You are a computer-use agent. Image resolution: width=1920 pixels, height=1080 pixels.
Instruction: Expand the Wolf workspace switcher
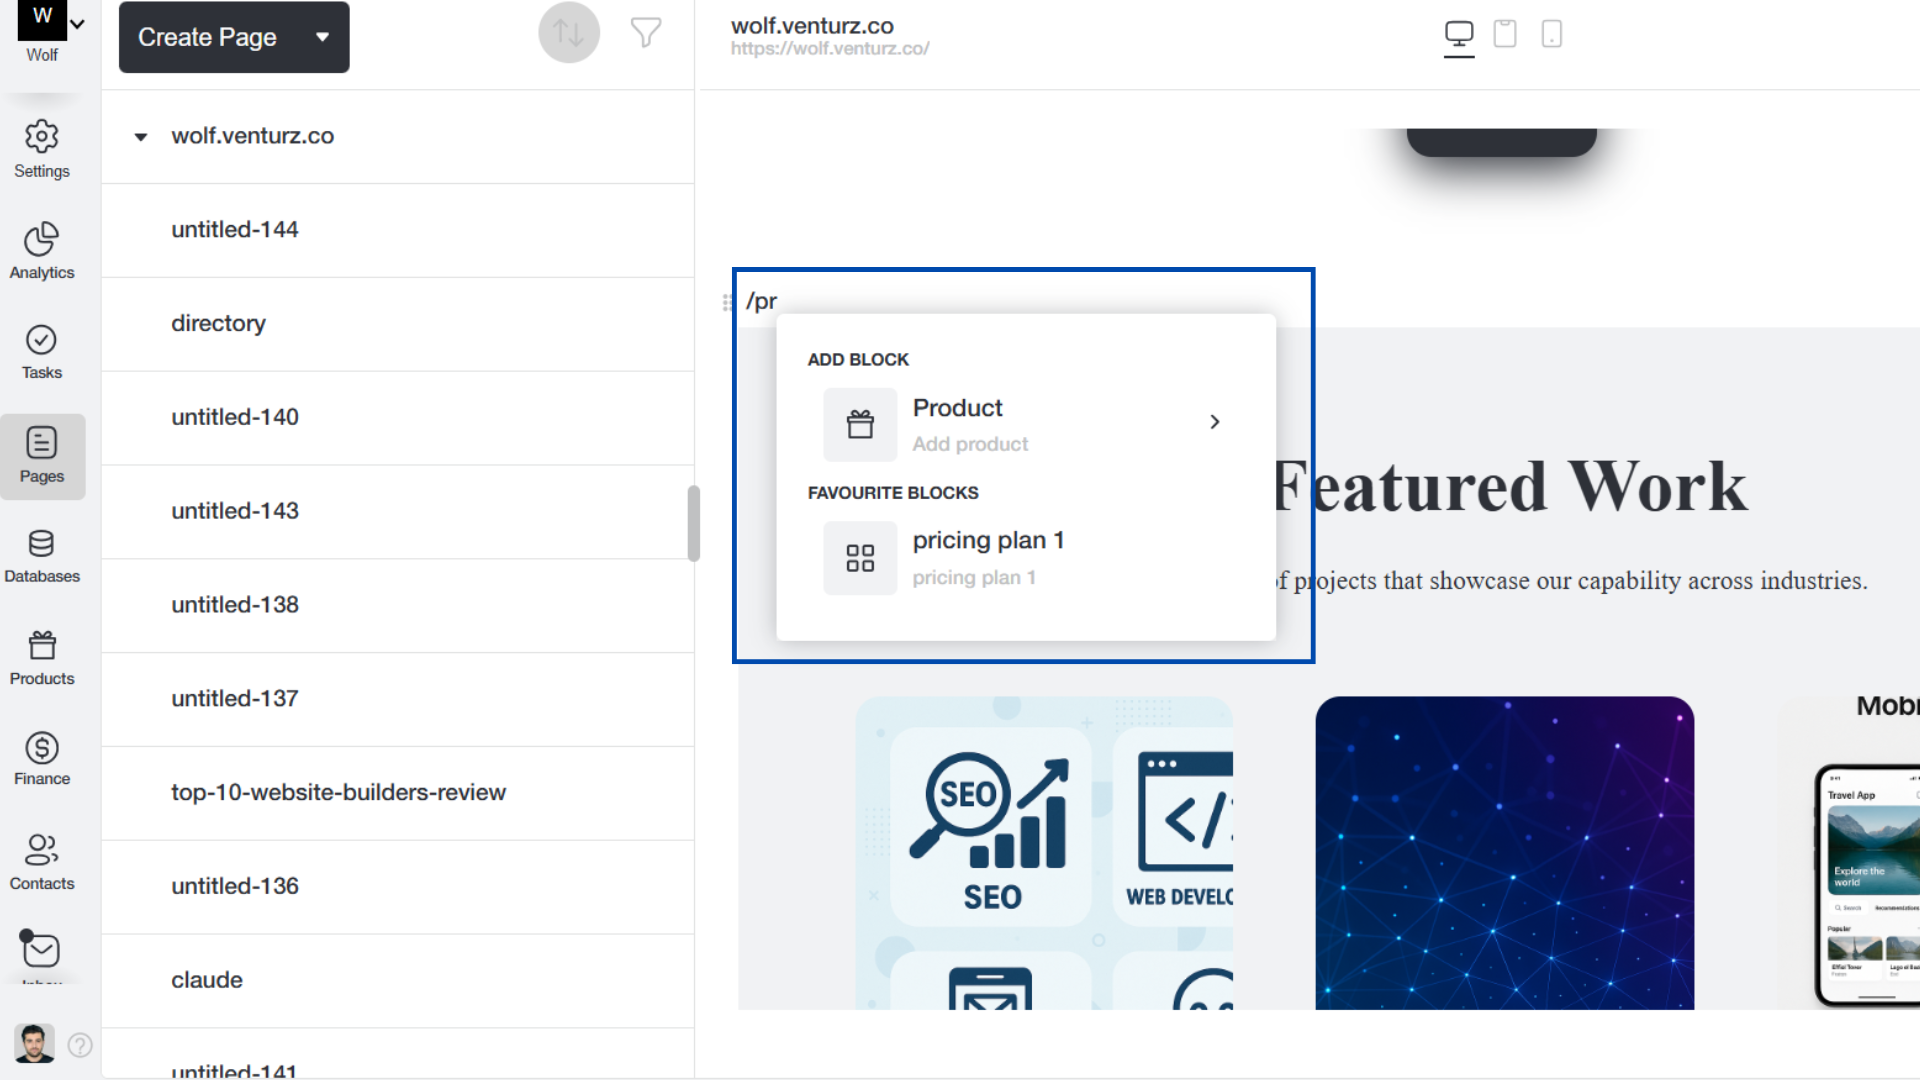click(x=77, y=24)
